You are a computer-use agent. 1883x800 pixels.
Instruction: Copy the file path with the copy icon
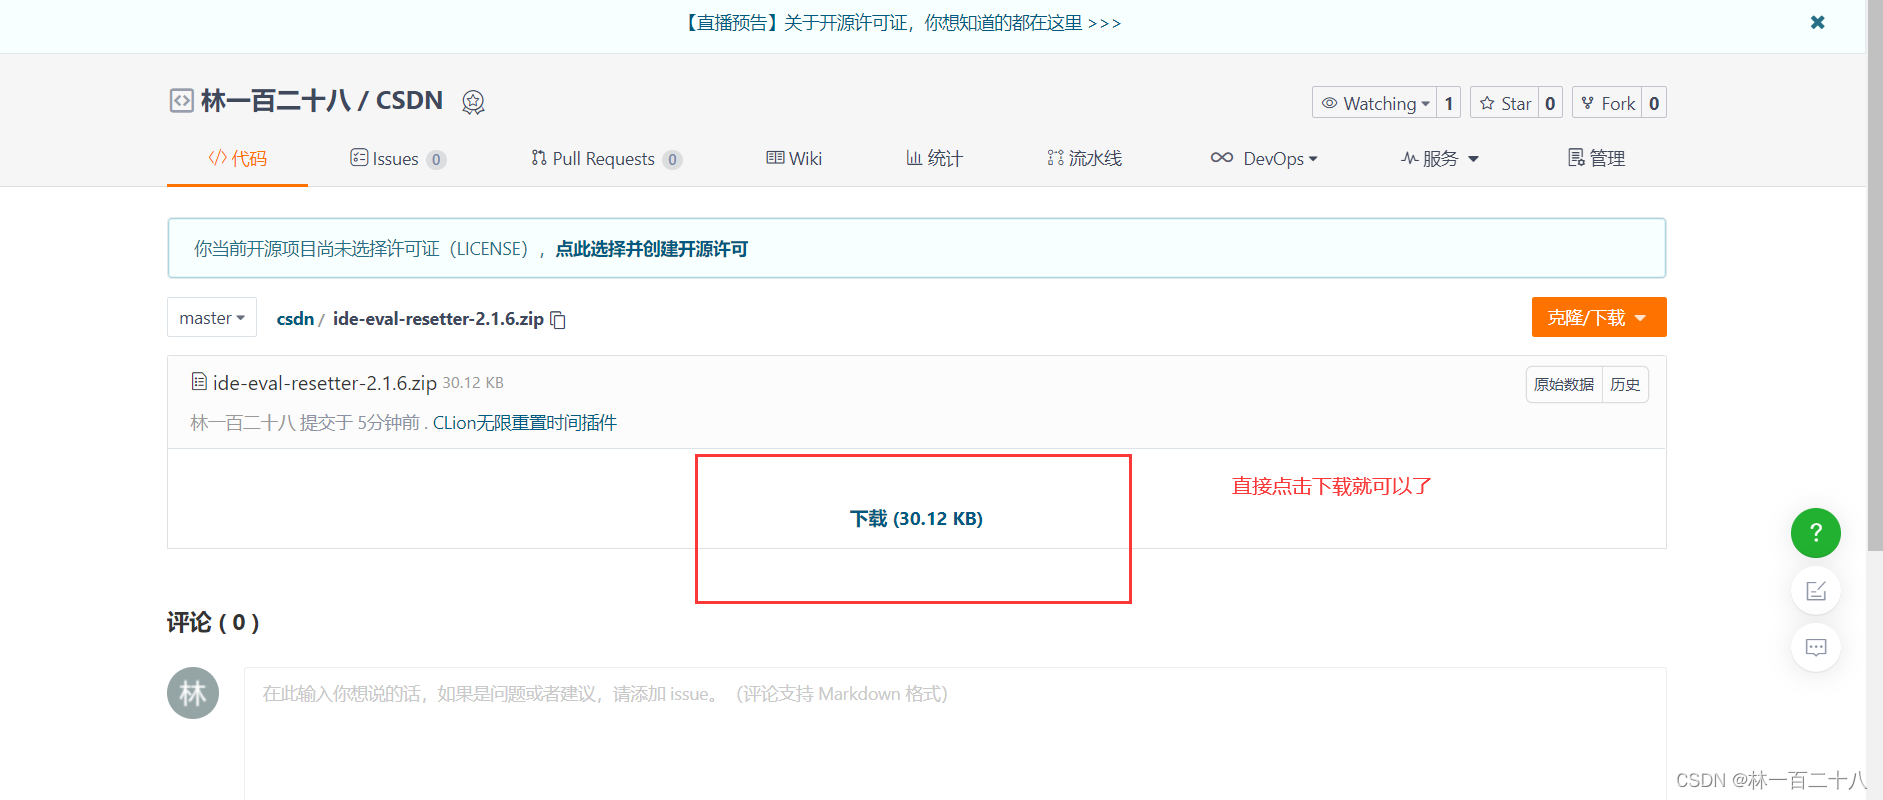558,320
